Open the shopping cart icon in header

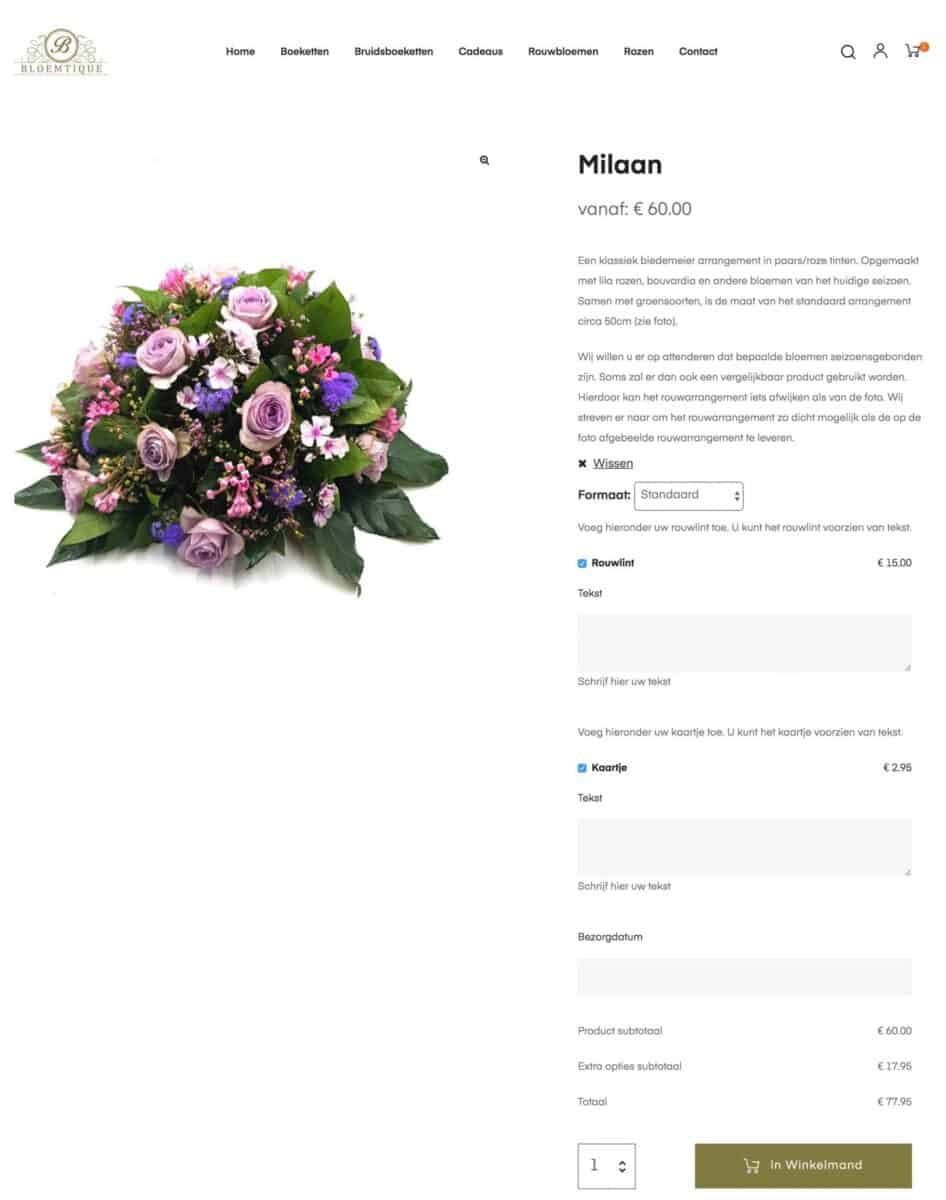915,50
